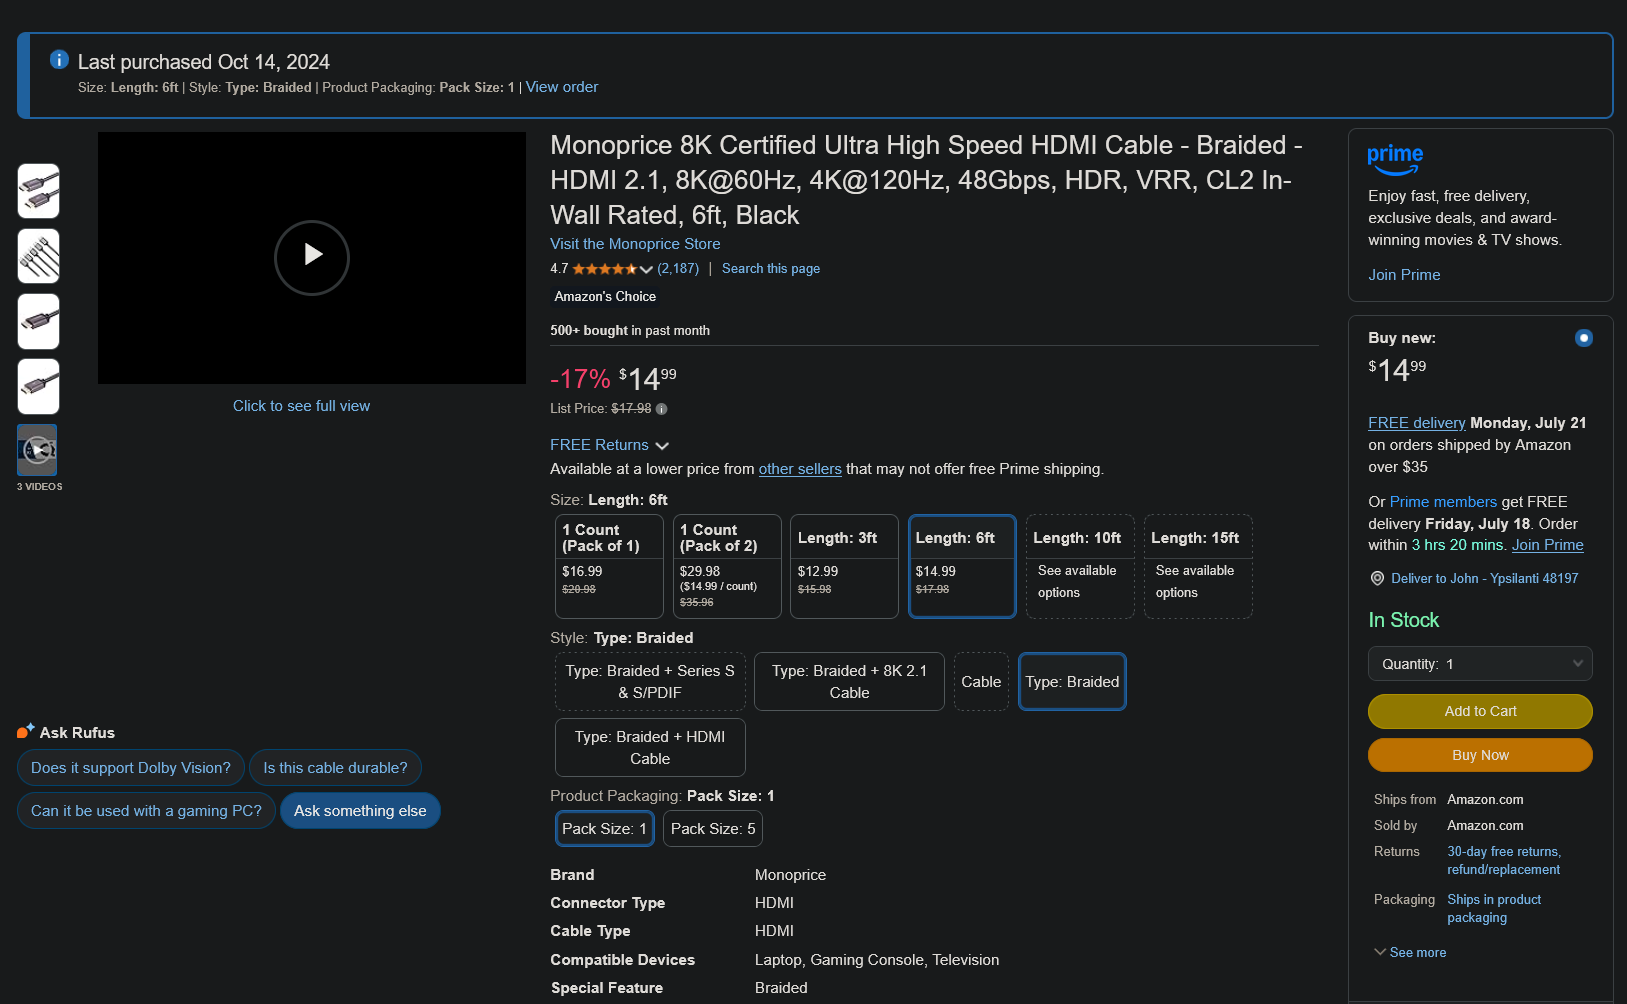
Task: Click the FREE Returns link text
Action: pyautogui.click(x=599, y=445)
